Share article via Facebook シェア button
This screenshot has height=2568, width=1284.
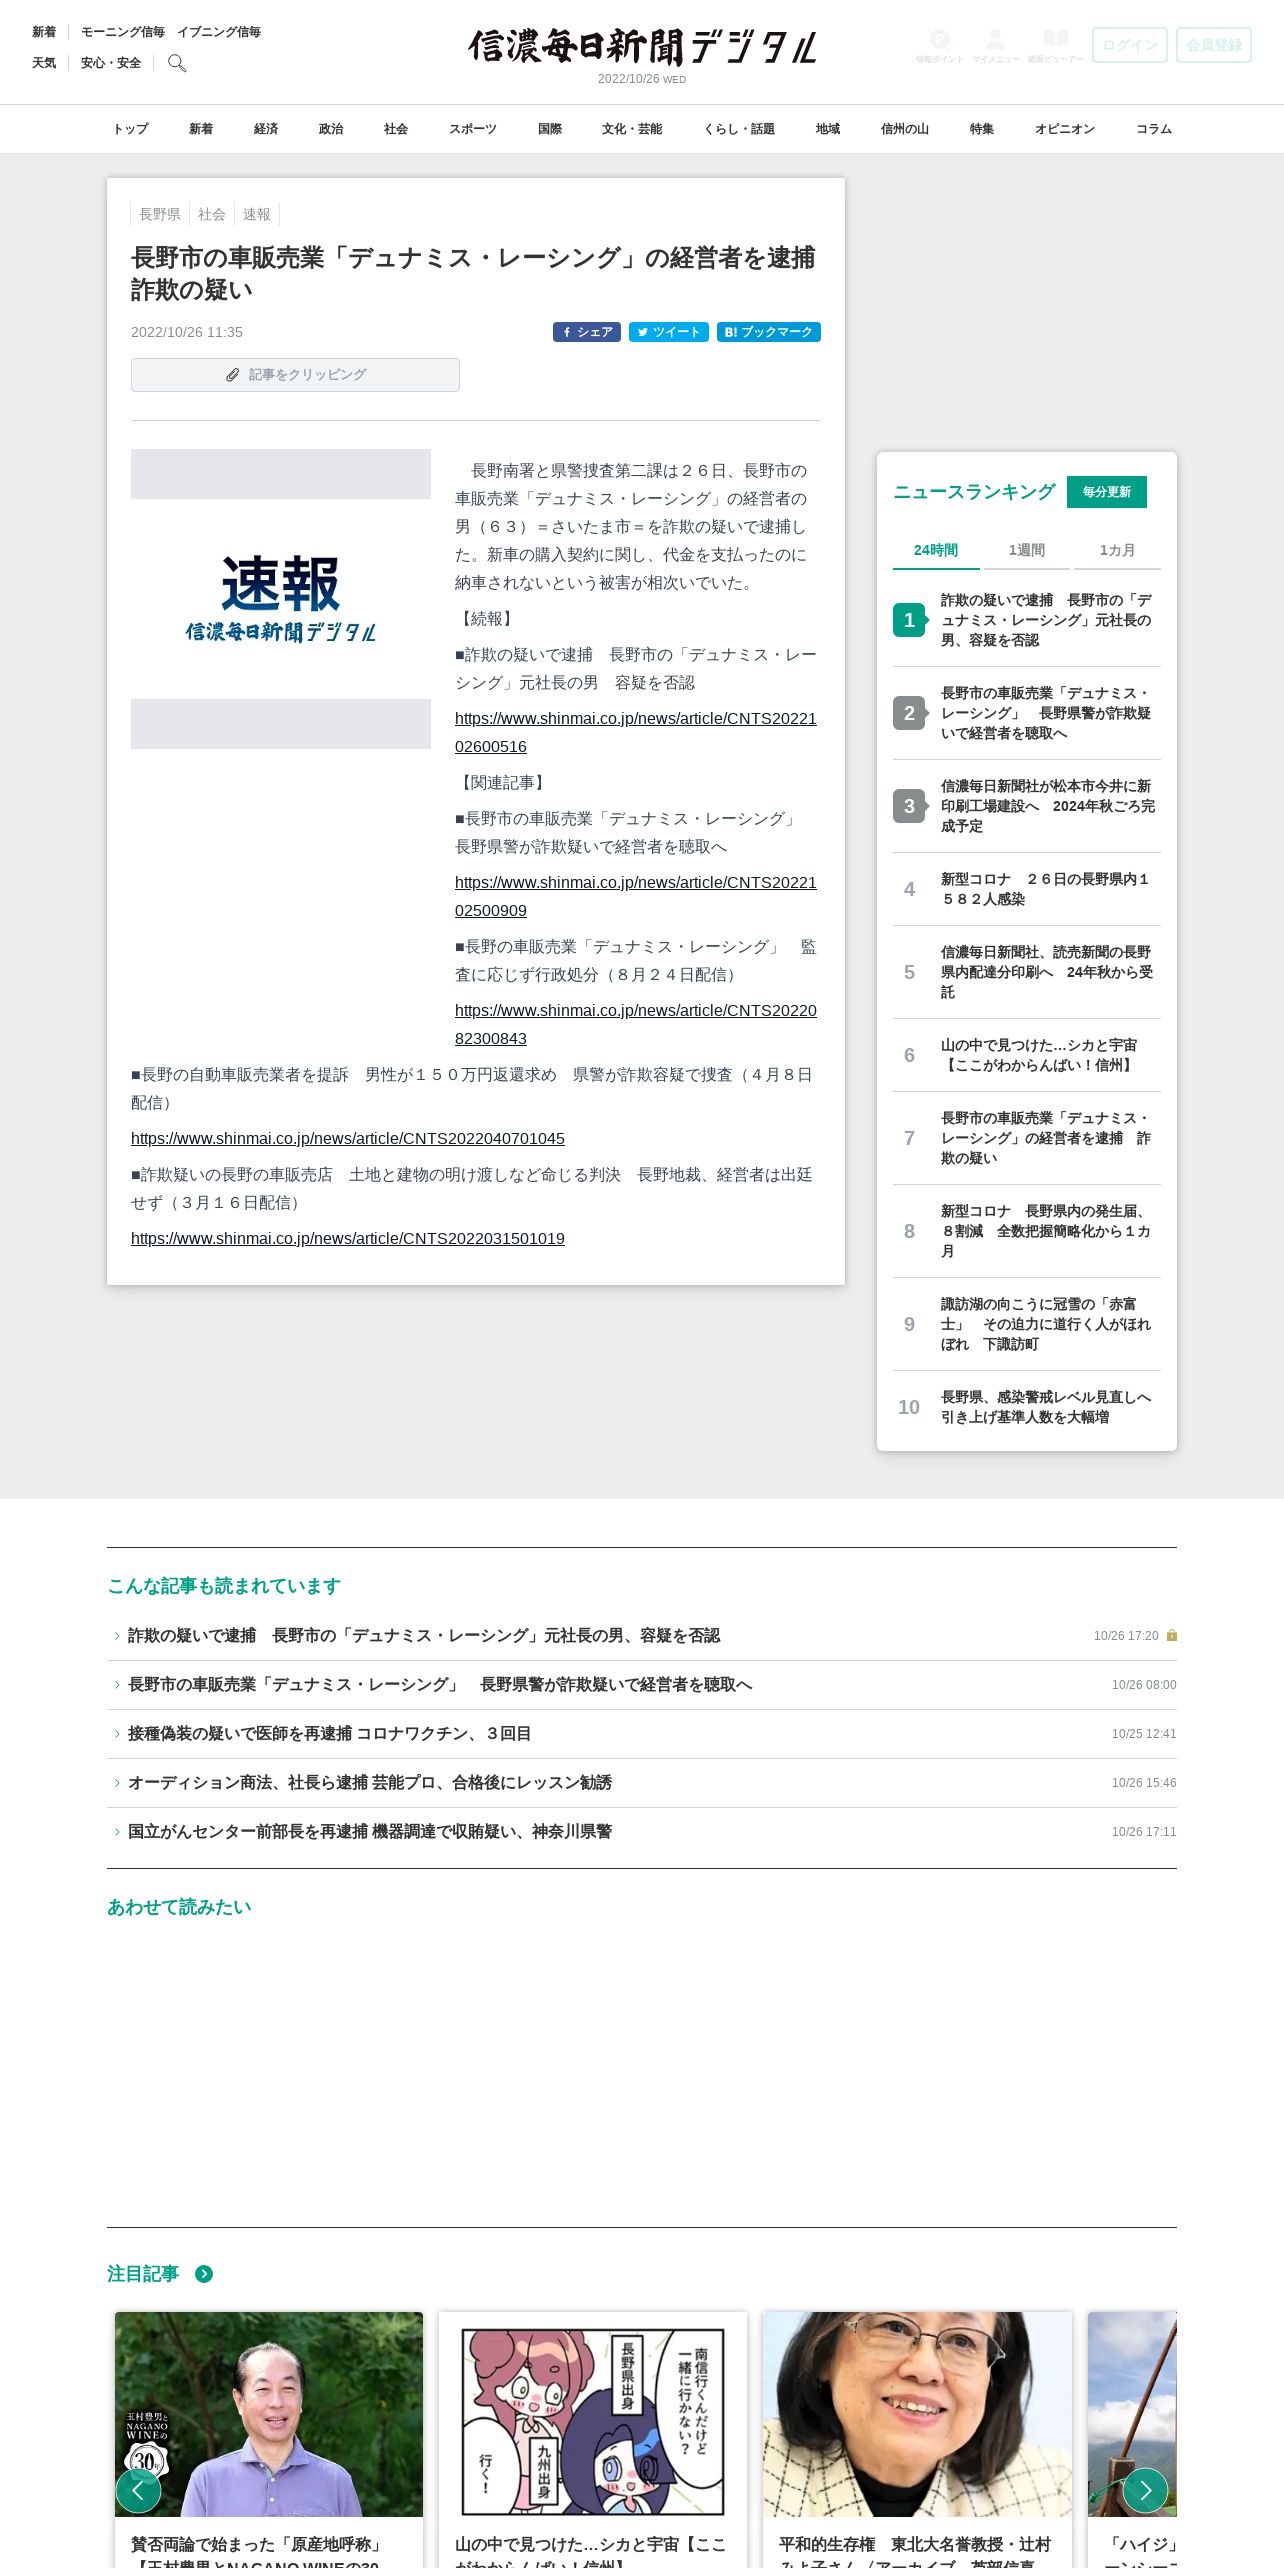click(x=587, y=332)
